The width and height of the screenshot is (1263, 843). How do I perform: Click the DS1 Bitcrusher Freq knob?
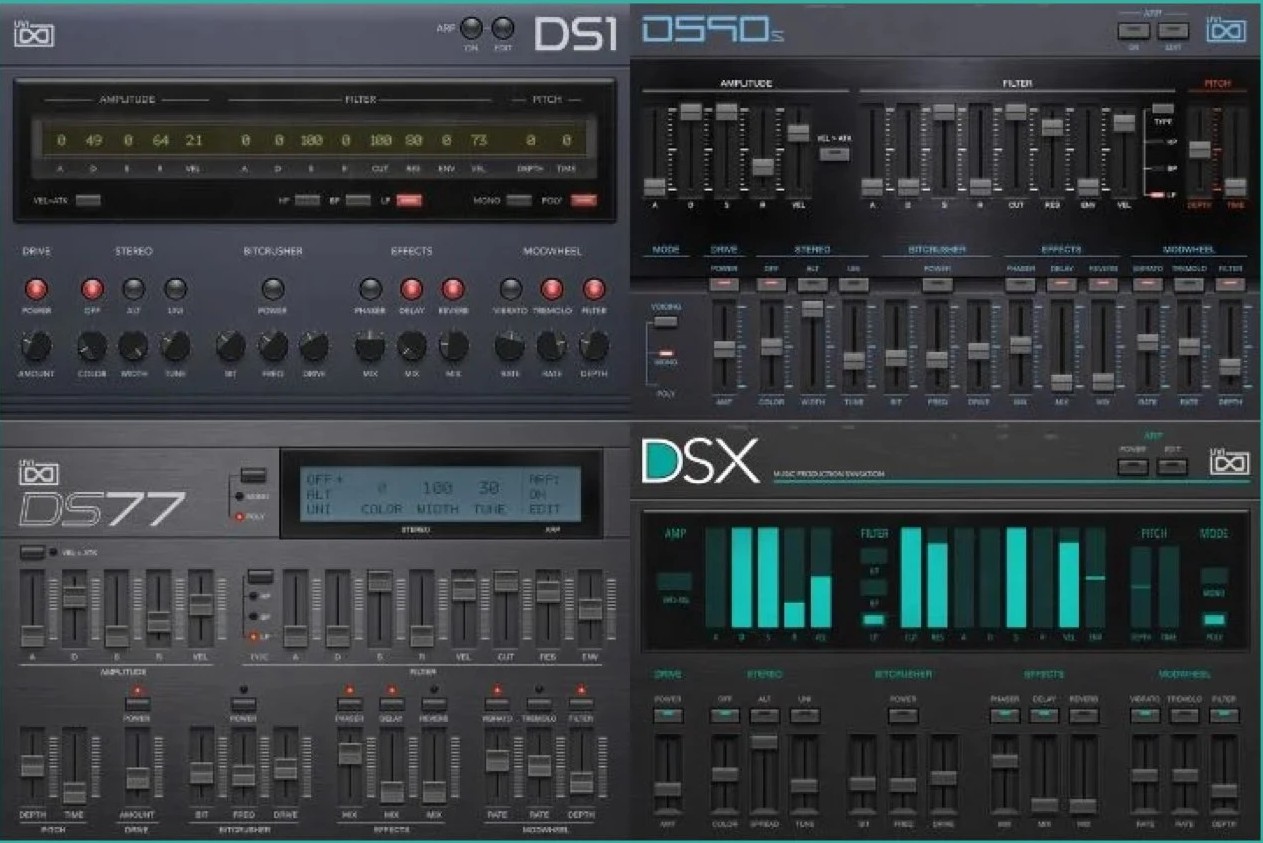point(273,346)
